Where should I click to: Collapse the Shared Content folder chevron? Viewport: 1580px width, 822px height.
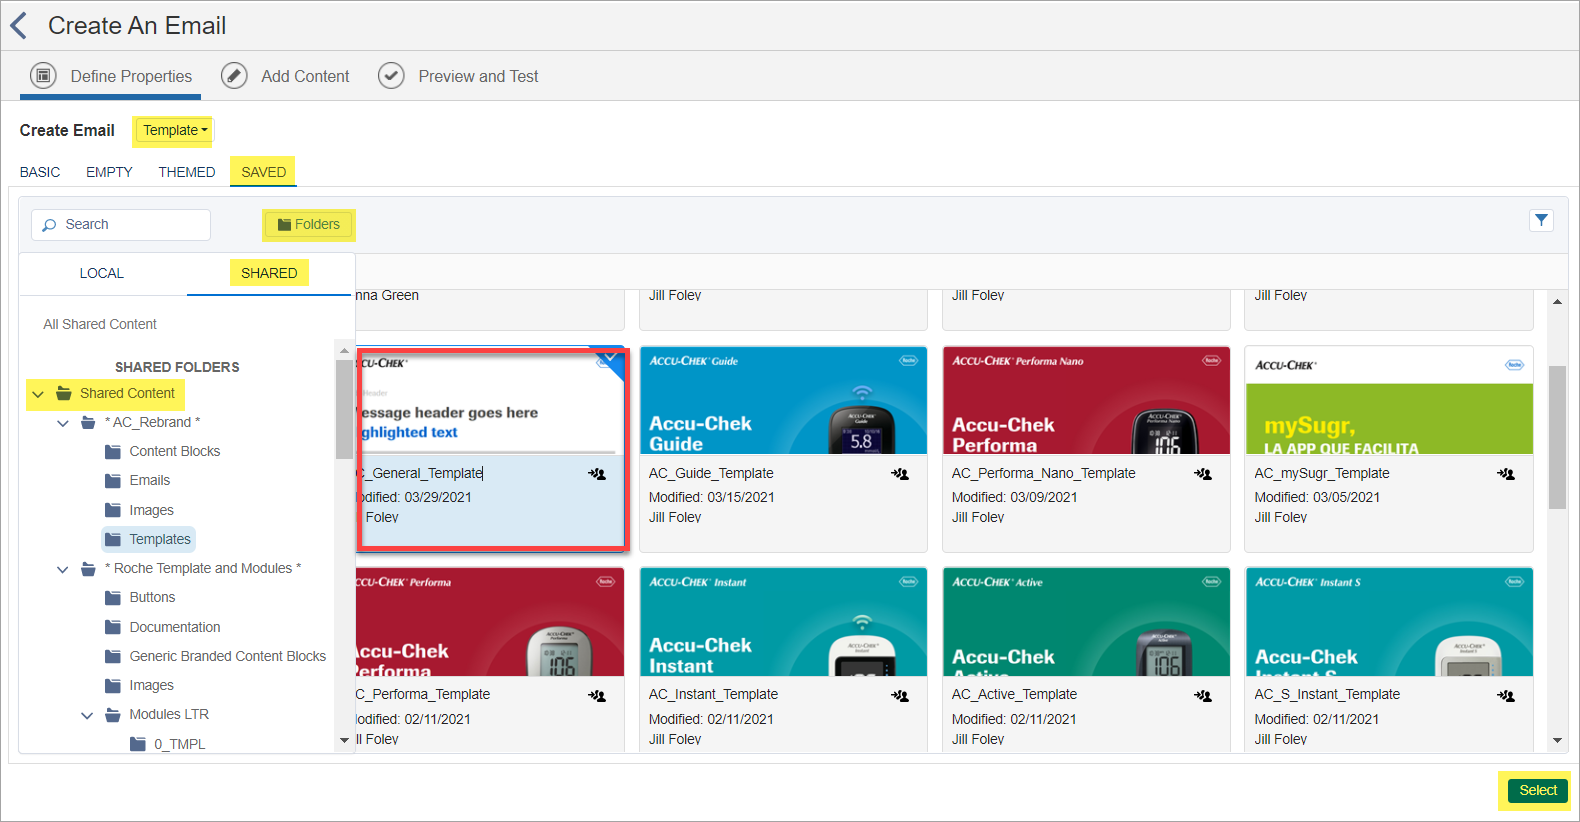(38, 394)
